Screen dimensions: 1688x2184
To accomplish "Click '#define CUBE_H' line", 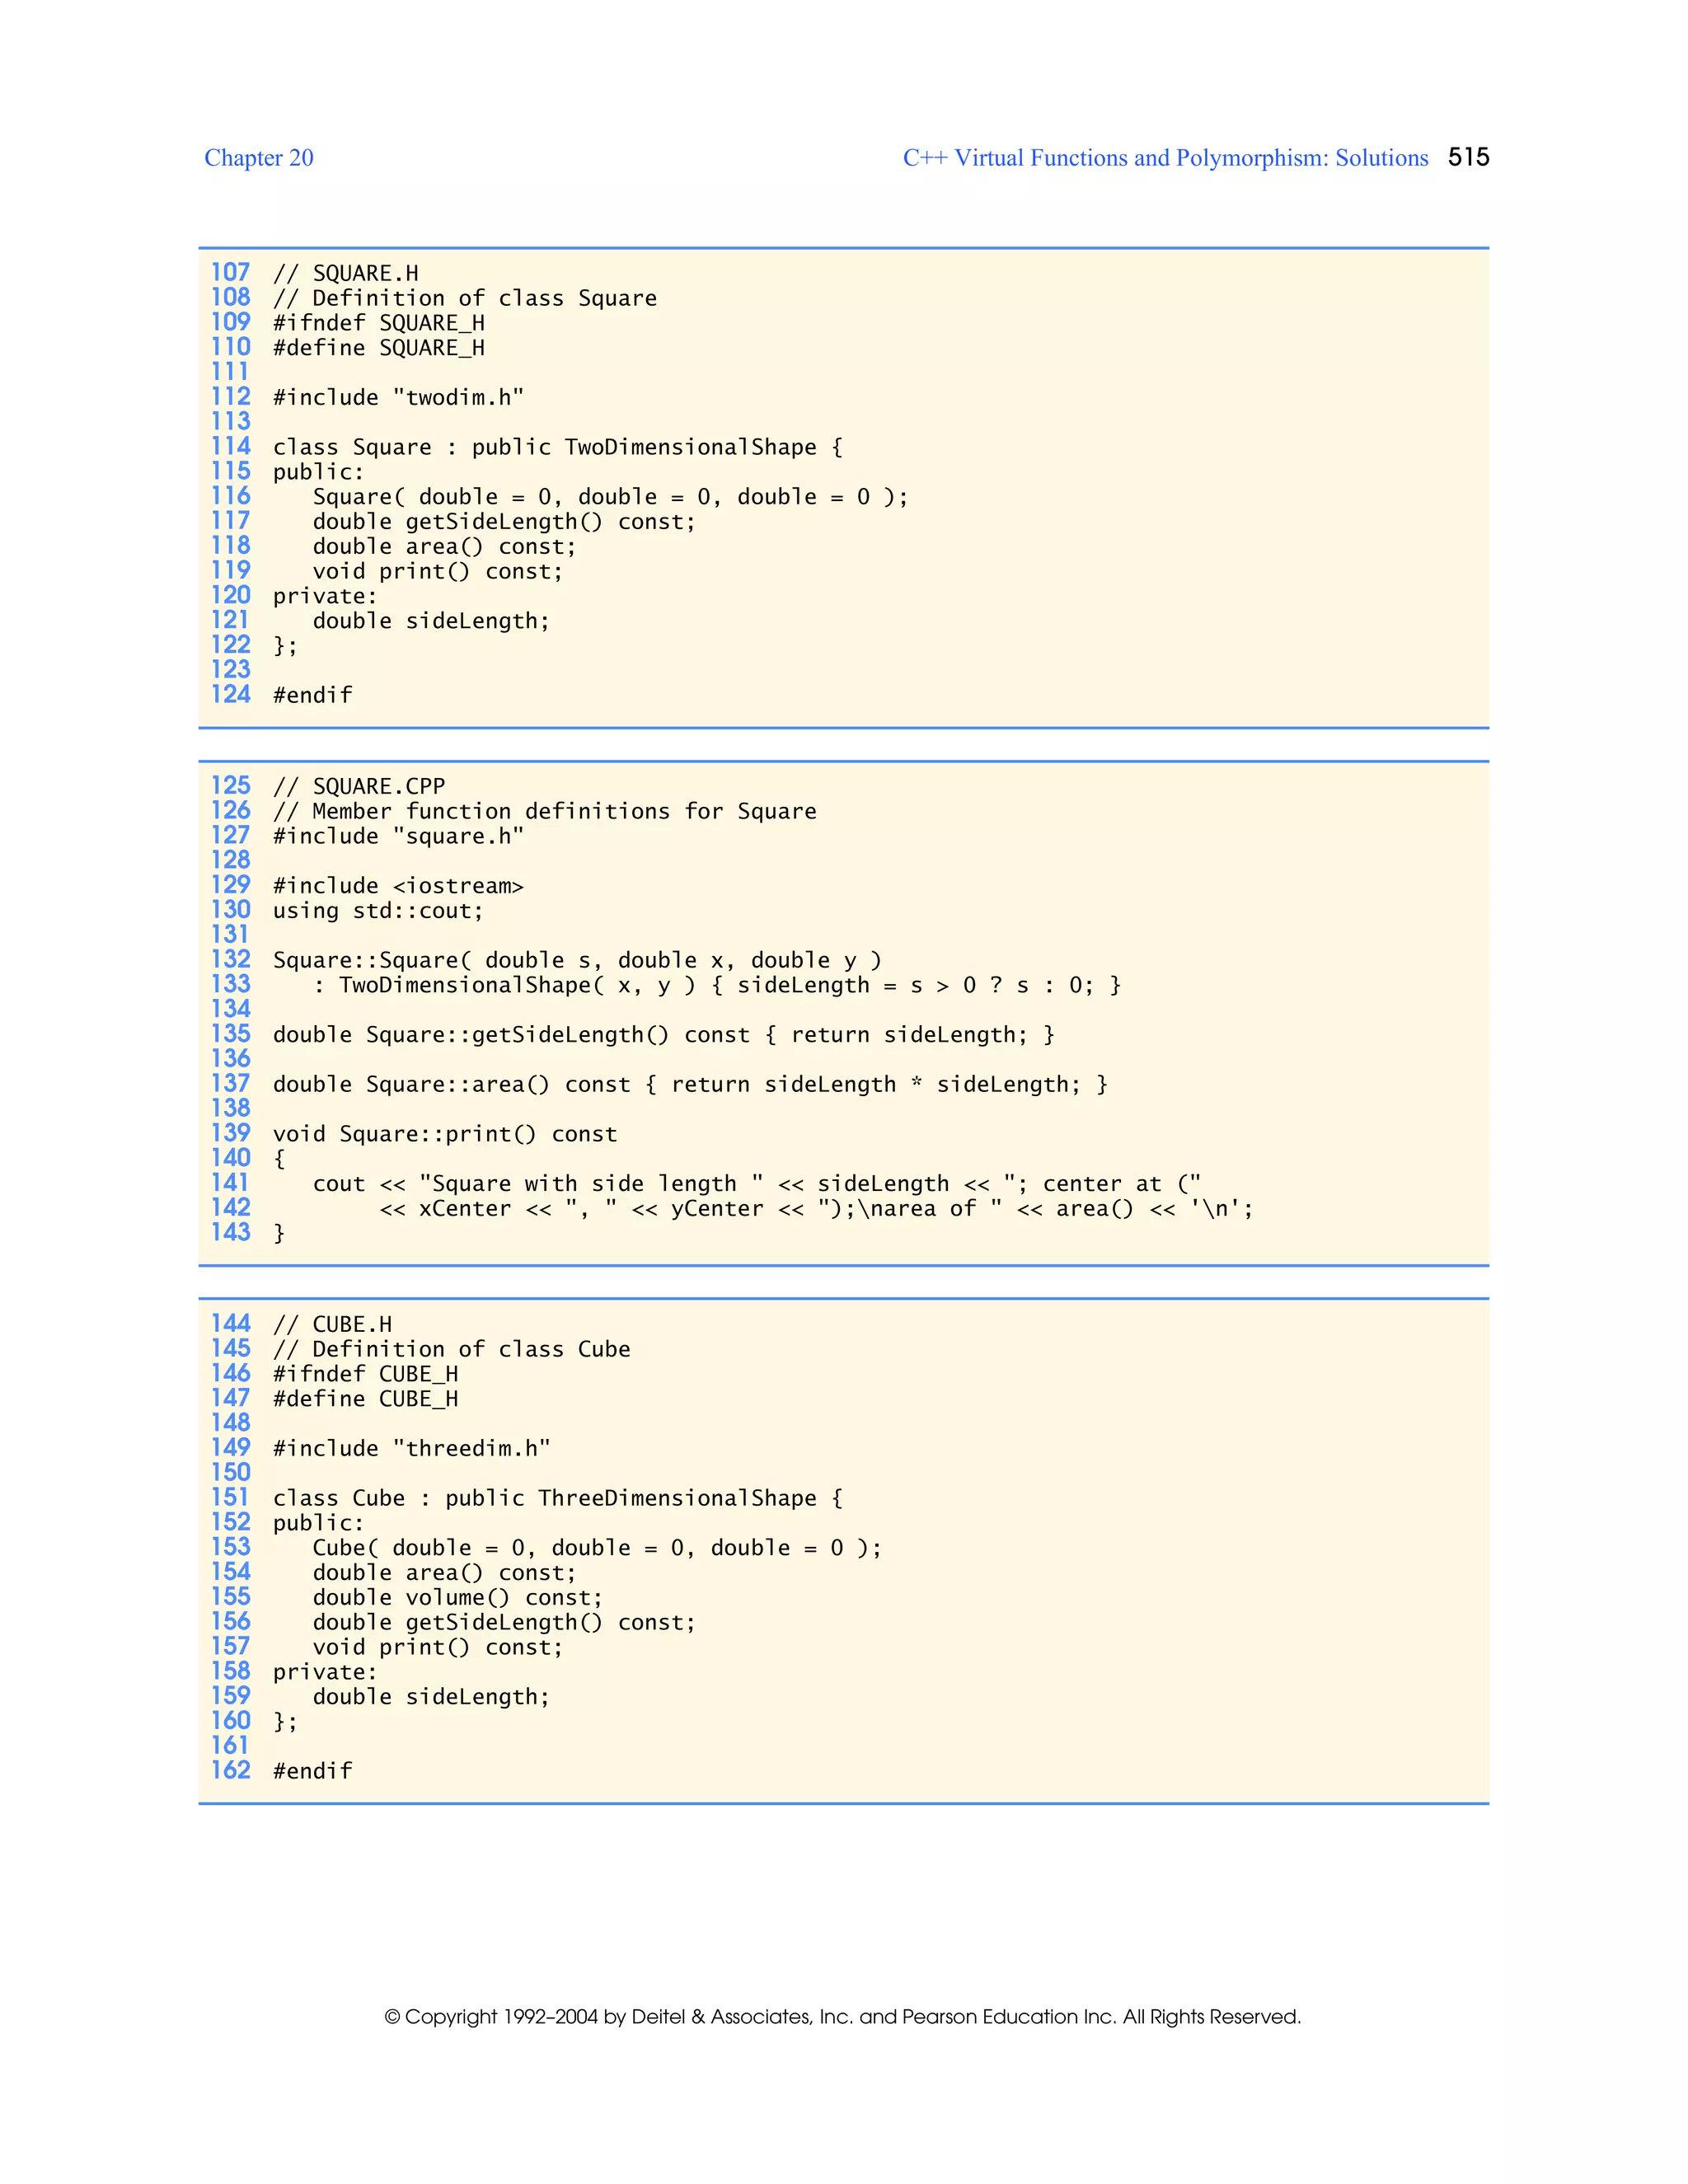I will pyautogui.click(x=366, y=1399).
